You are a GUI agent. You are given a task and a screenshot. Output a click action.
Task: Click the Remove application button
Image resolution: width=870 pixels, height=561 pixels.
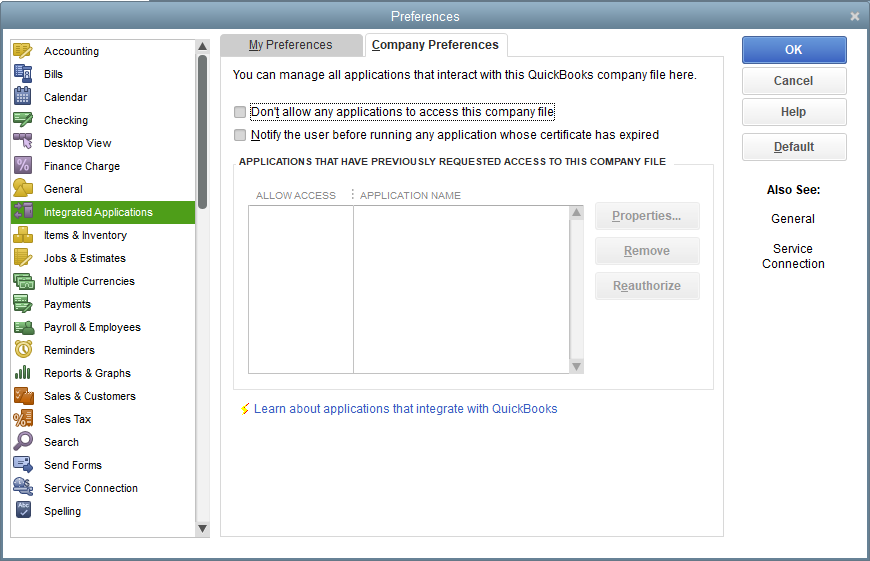pos(647,251)
